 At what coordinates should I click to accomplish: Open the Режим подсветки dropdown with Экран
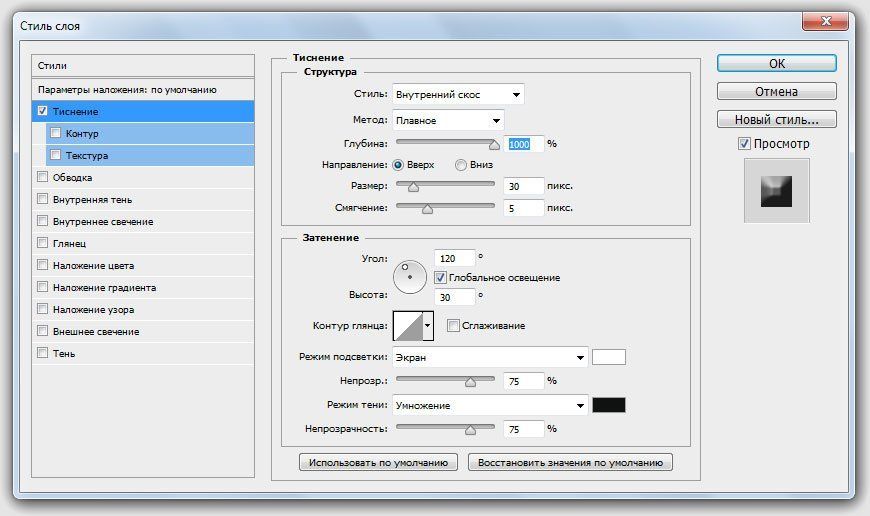(x=489, y=357)
